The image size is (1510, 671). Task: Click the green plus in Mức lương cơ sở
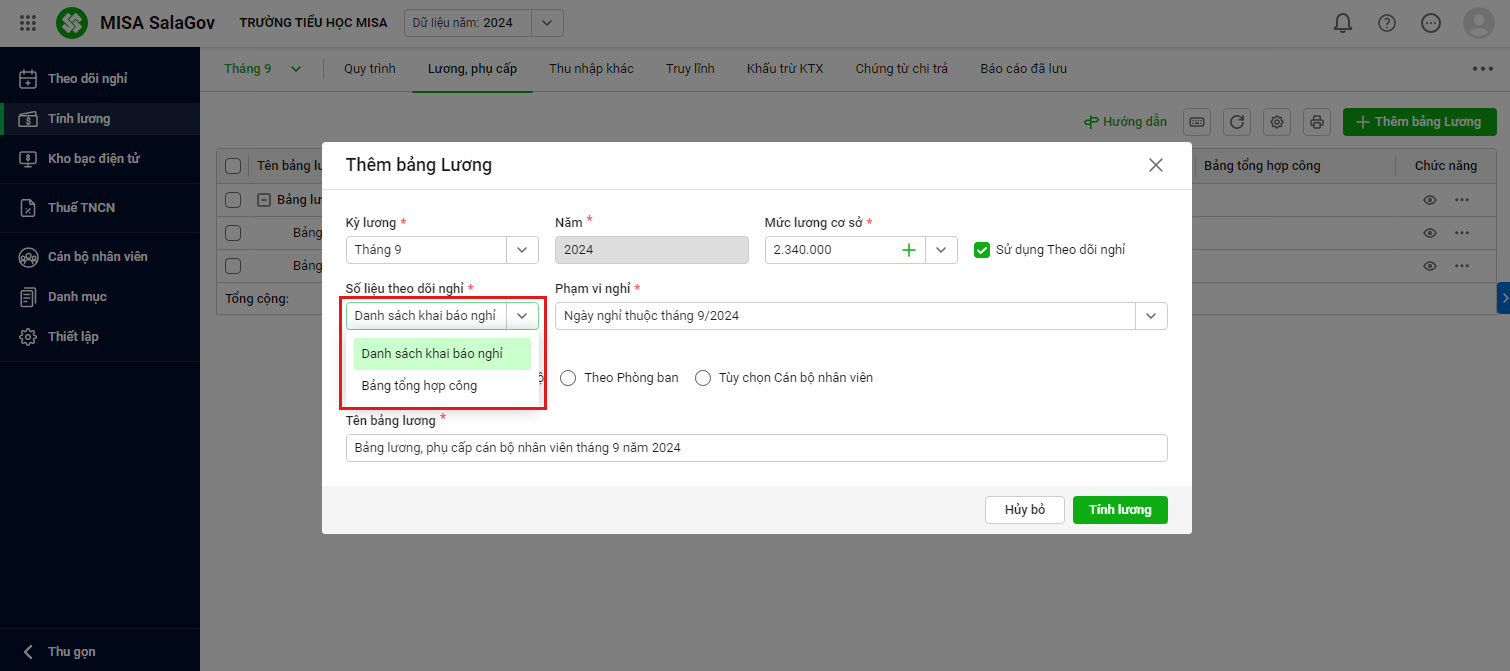(909, 250)
